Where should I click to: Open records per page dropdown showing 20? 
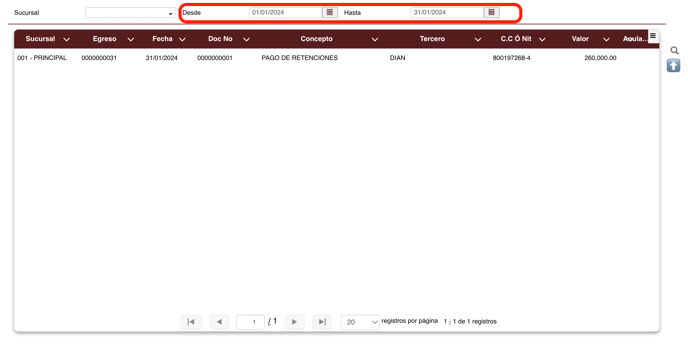360,322
